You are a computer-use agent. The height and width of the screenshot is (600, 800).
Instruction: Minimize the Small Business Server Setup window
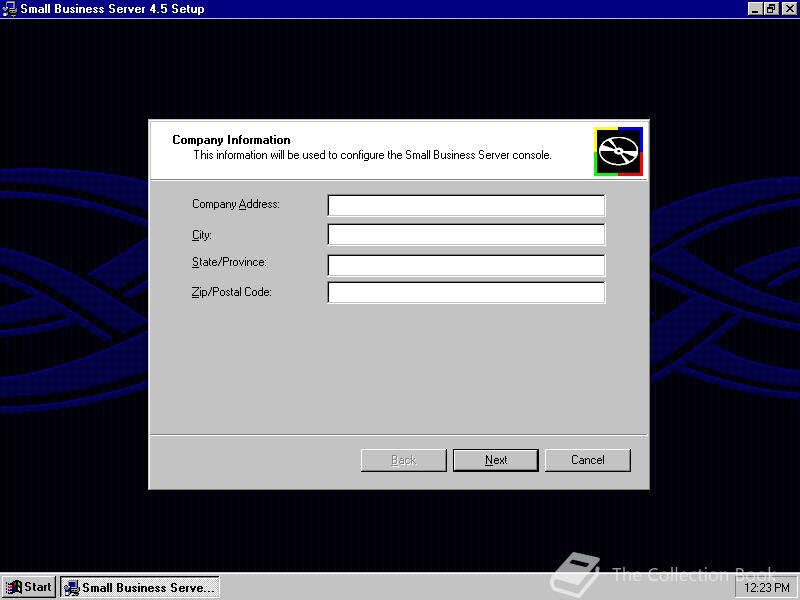coord(755,9)
